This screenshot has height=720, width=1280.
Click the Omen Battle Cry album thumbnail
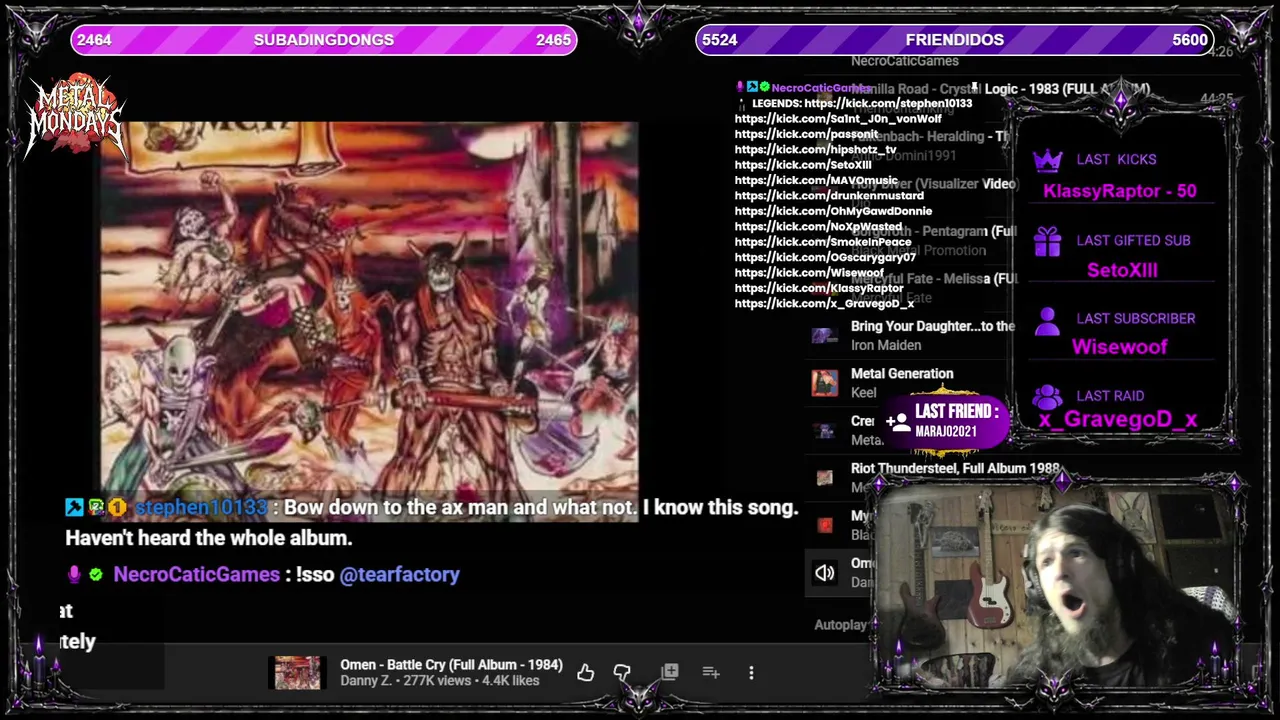[x=298, y=673]
